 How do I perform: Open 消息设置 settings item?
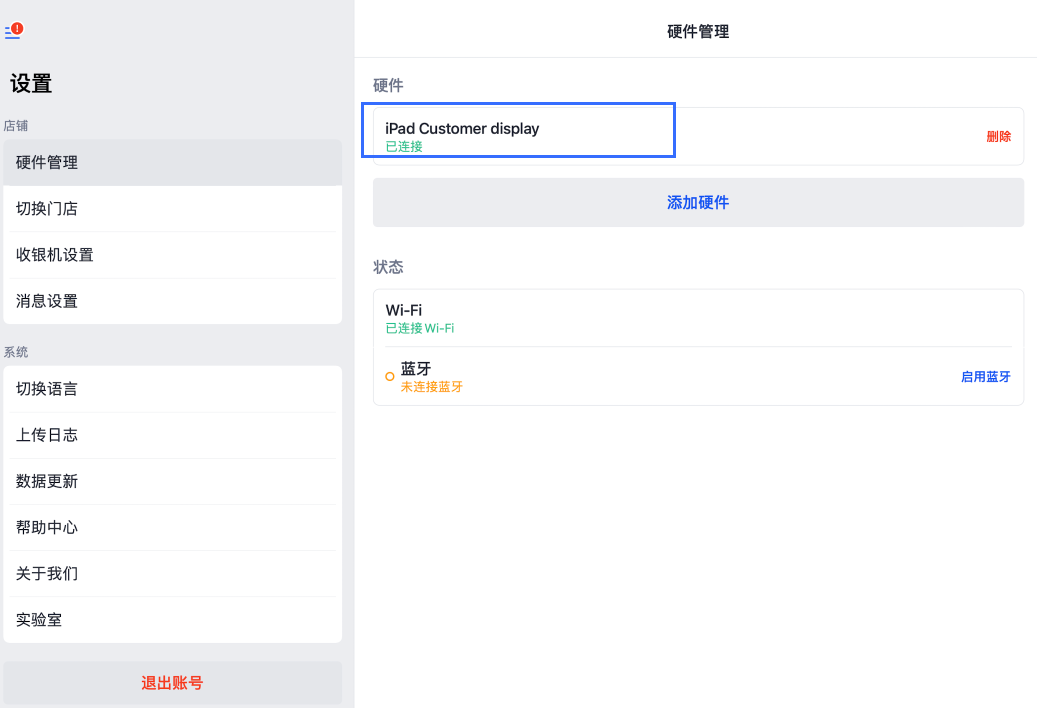tap(173, 301)
